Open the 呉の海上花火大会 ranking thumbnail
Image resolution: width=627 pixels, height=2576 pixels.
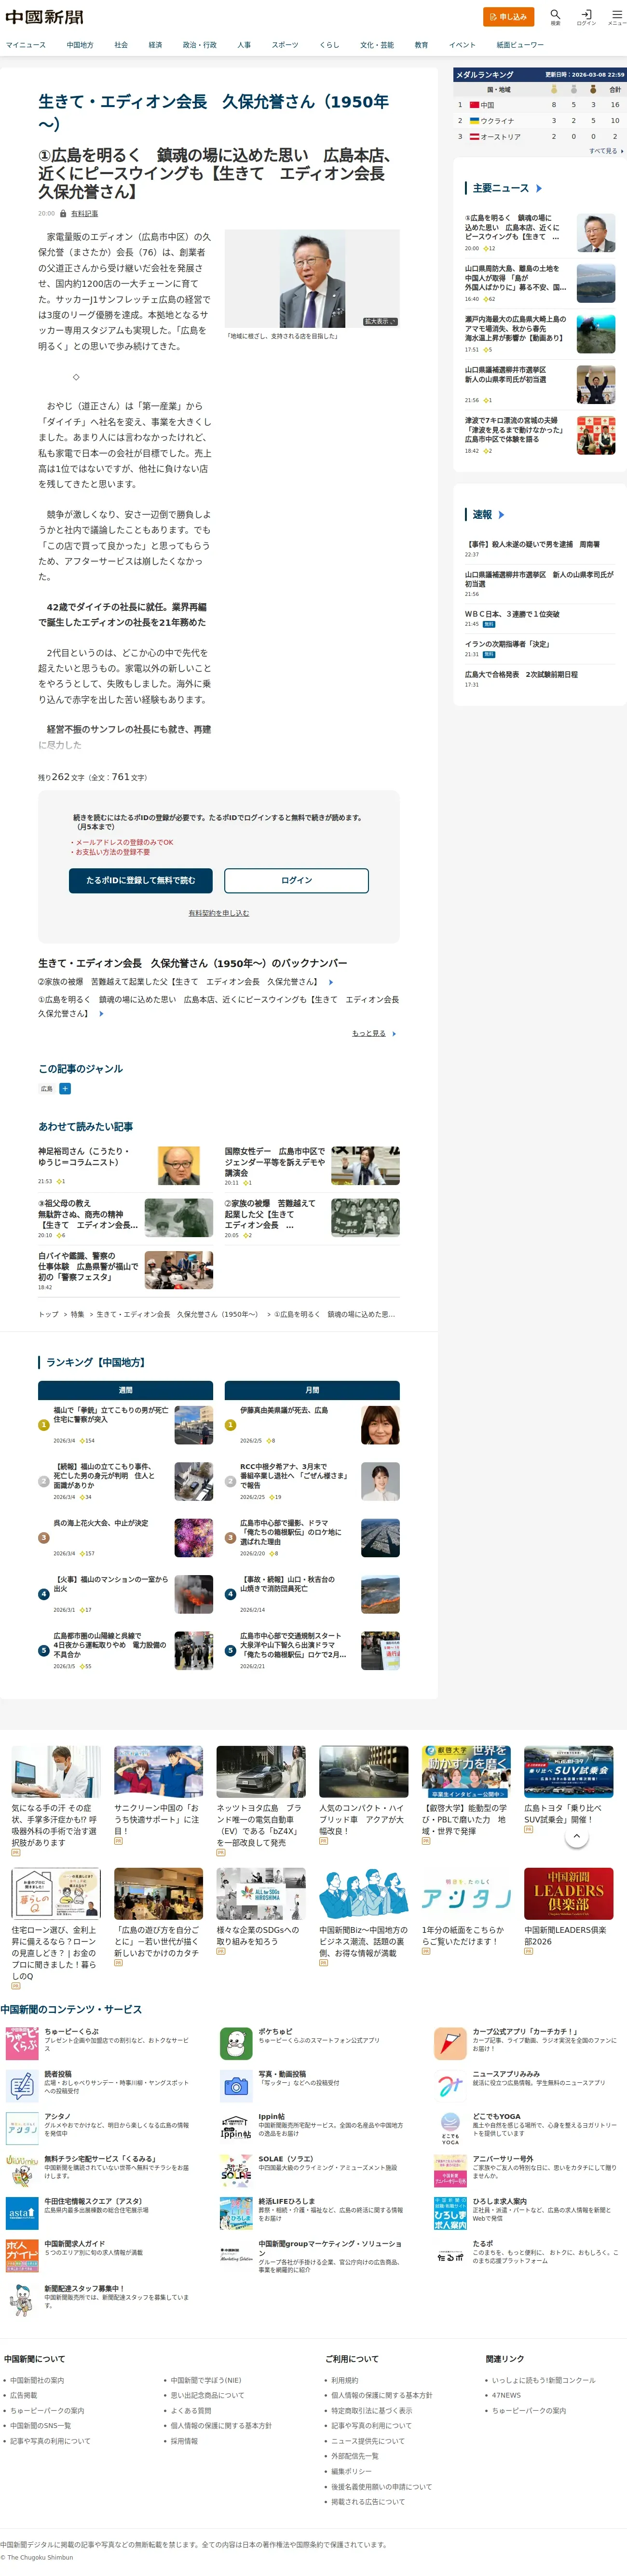click(194, 1538)
